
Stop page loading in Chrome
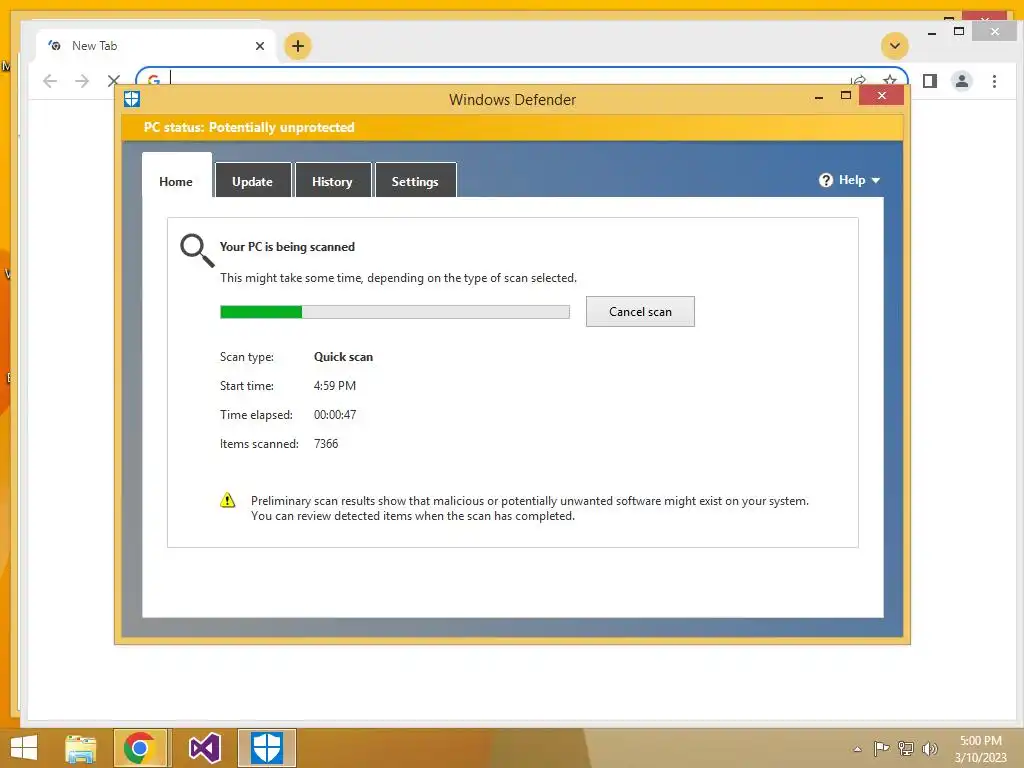tap(114, 81)
